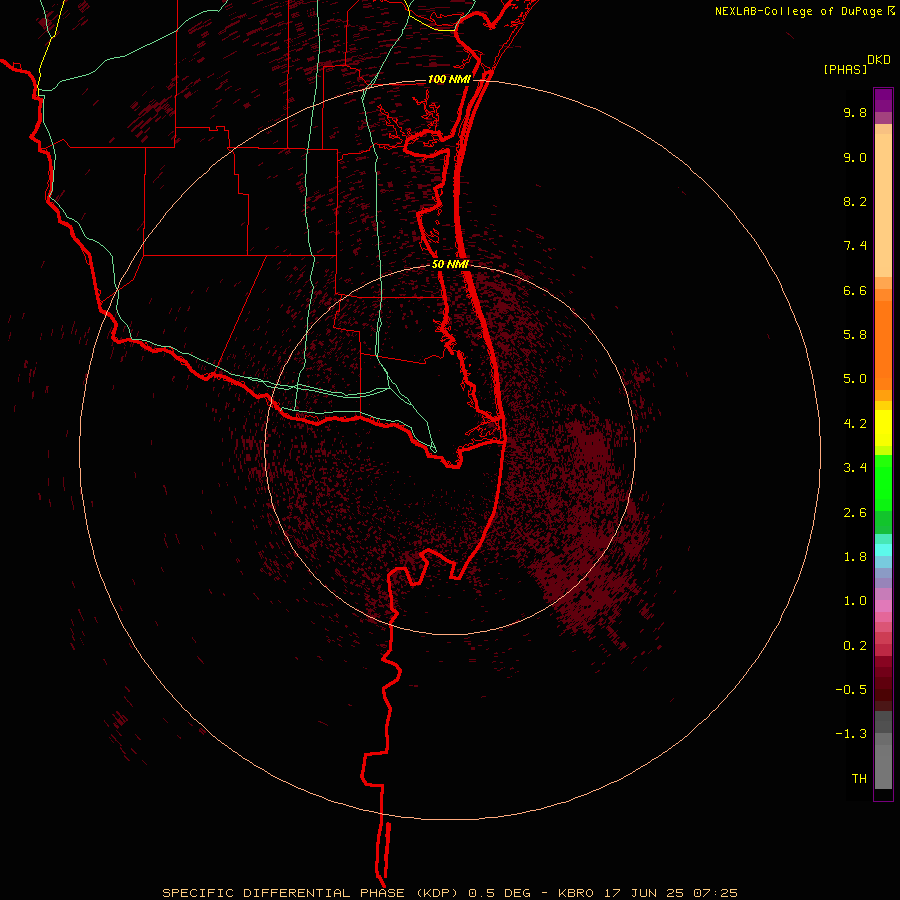Click the 7.4 value on color scale
Screen dimensions: 900x900
point(855,246)
